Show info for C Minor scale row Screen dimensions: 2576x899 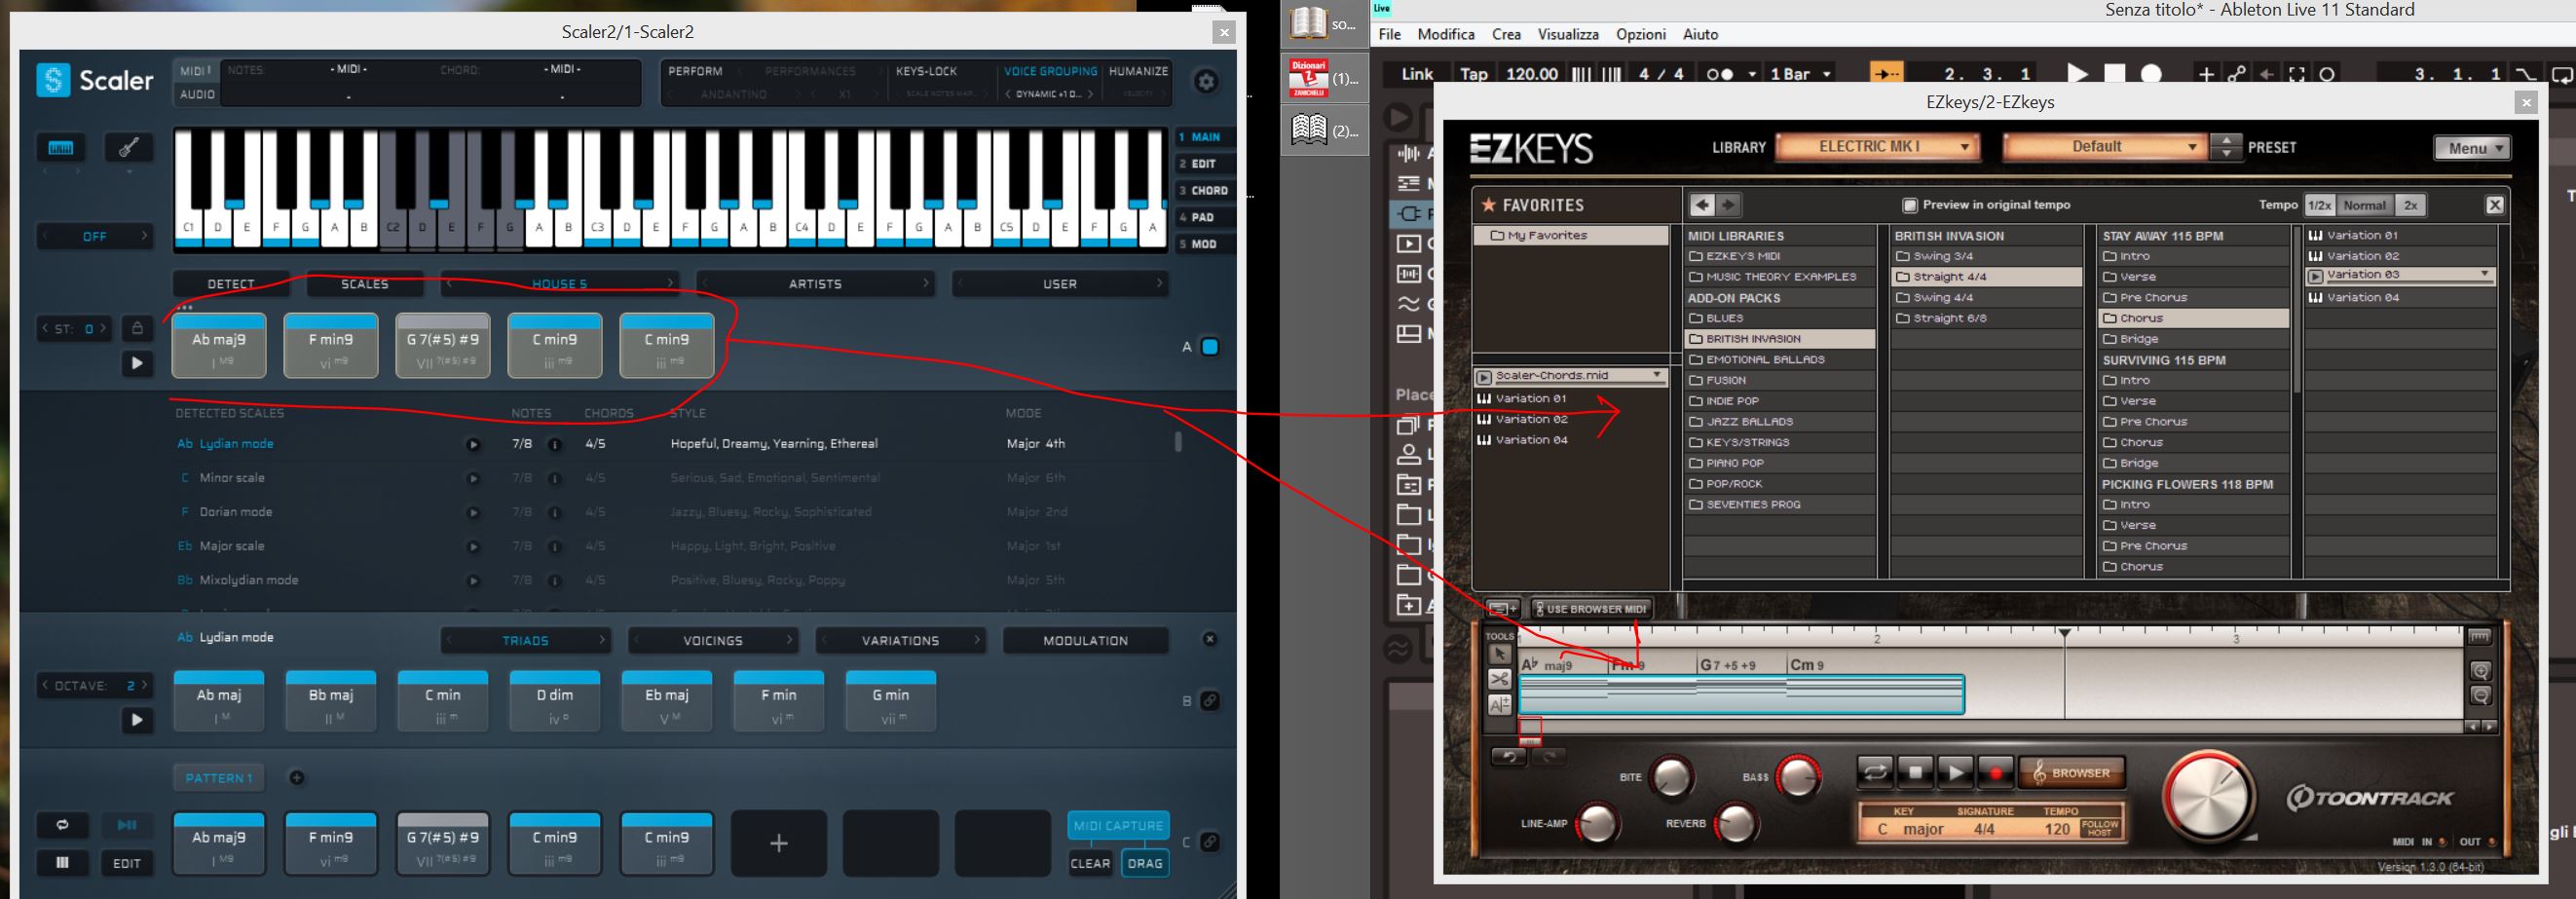coord(554,479)
